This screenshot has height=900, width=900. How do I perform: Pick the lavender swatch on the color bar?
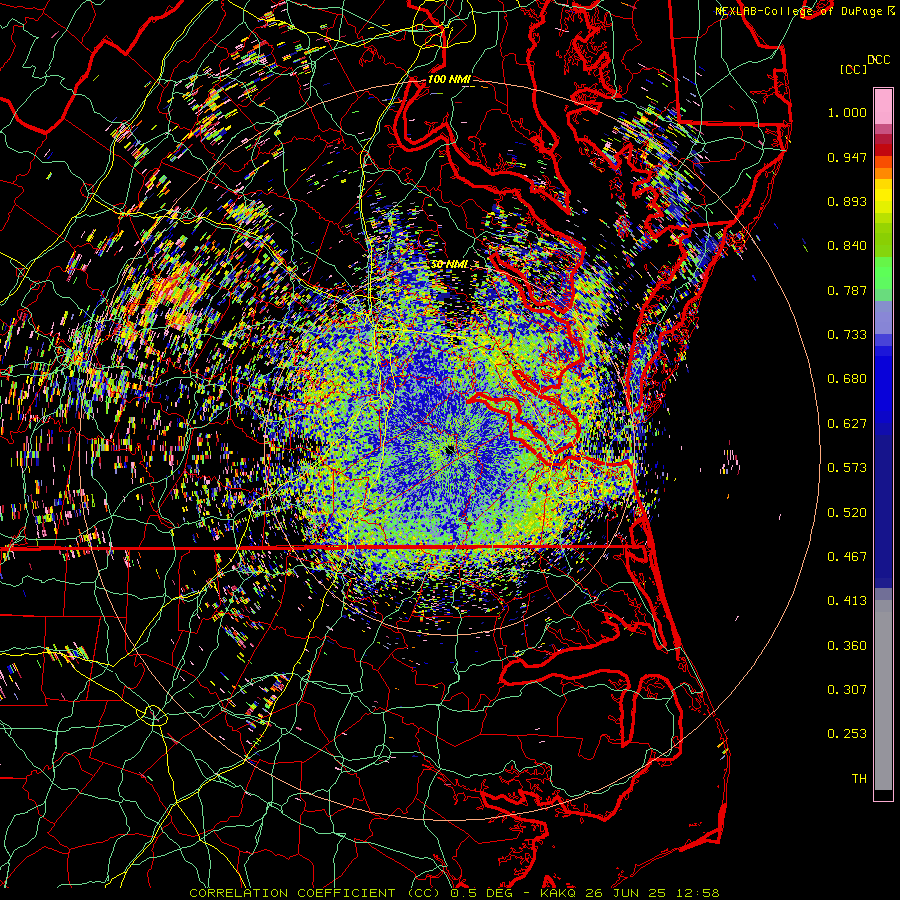click(x=883, y=319)
